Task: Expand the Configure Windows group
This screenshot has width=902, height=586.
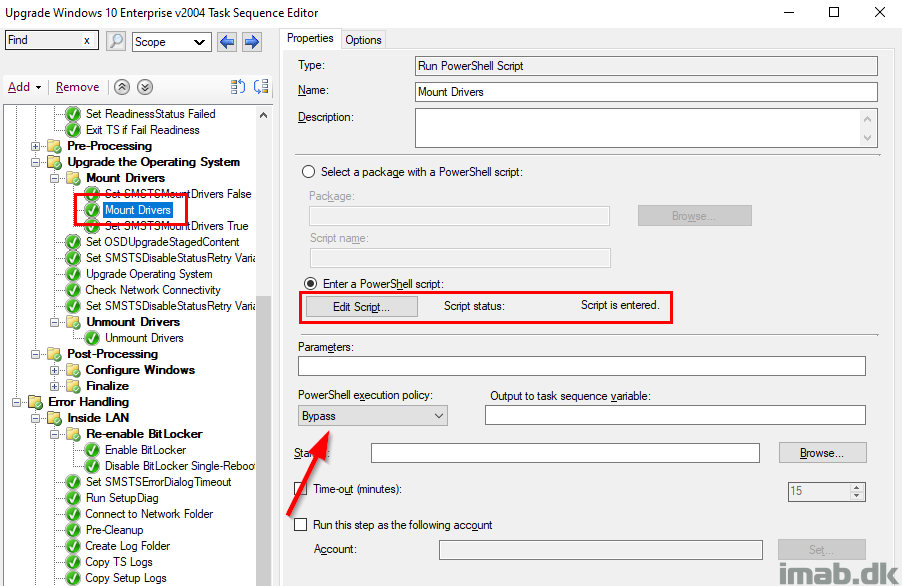Action: [55, 370]
